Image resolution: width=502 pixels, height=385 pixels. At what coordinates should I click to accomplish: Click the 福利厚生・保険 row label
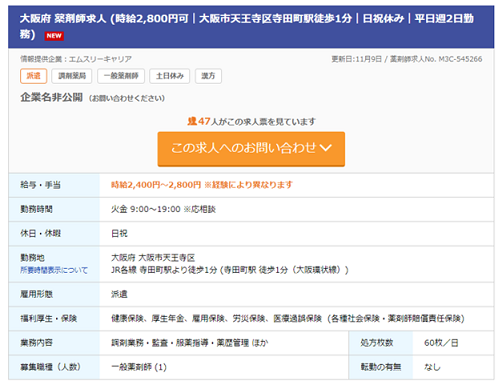[x=48, y=318]
